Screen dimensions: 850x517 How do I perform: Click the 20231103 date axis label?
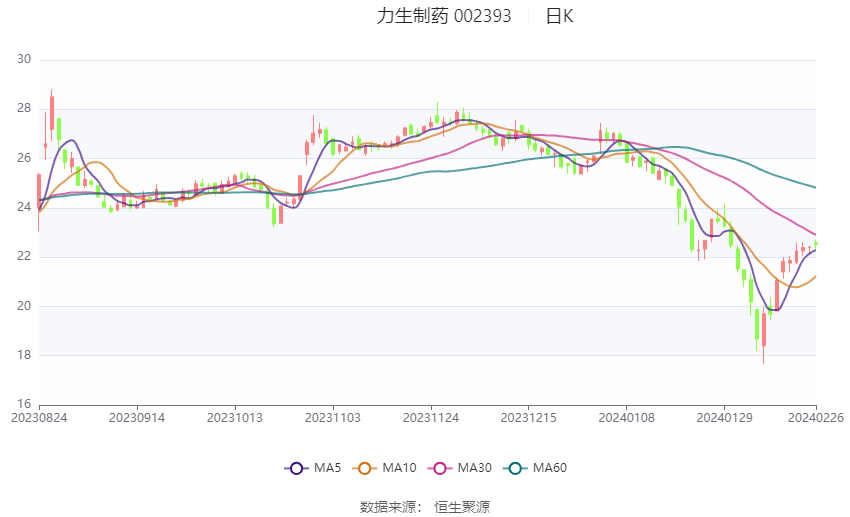333,418
